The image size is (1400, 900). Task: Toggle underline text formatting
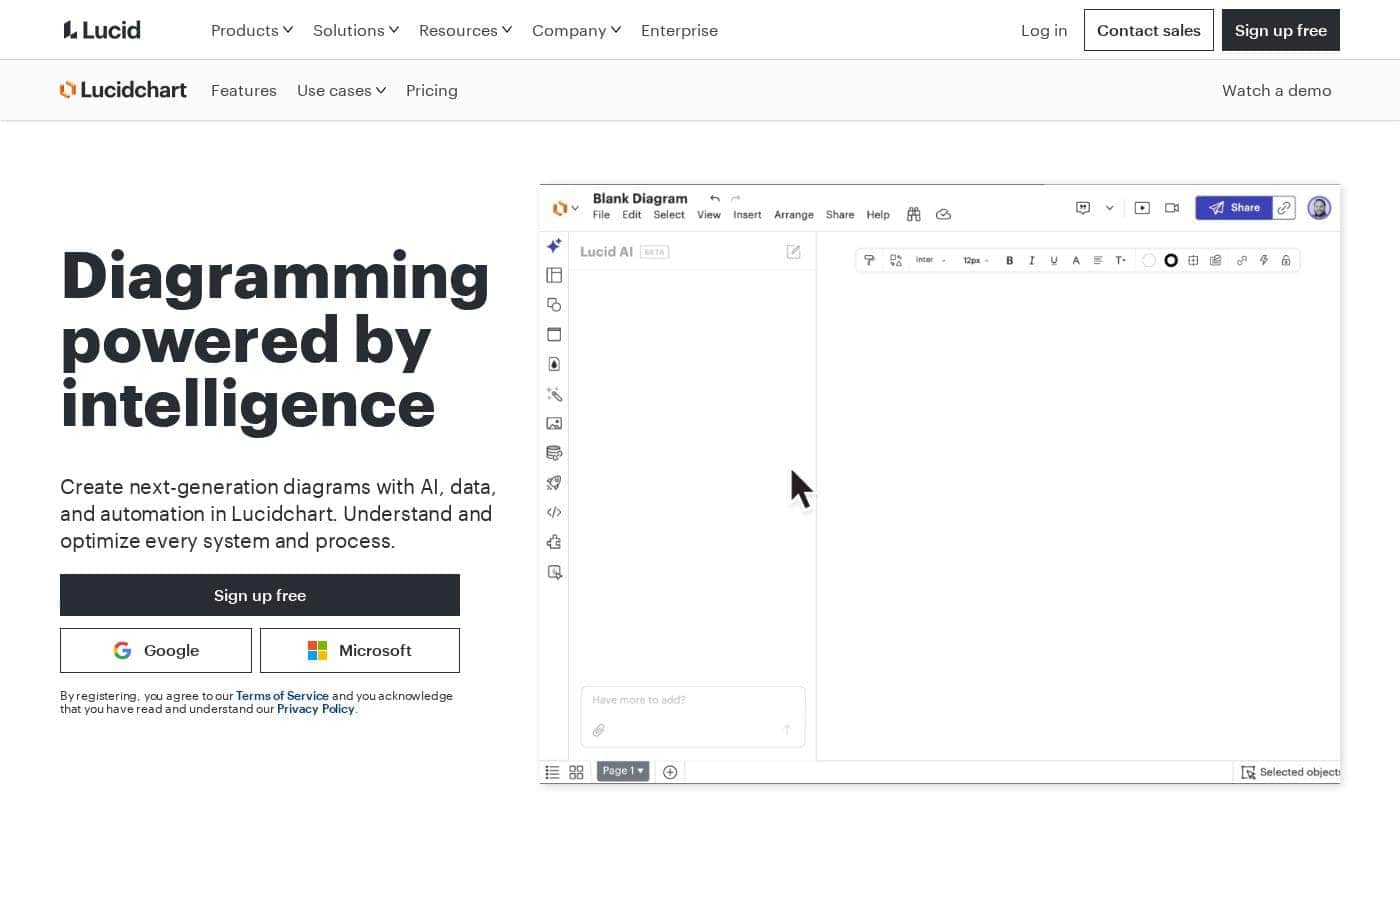pos(1054,260)
